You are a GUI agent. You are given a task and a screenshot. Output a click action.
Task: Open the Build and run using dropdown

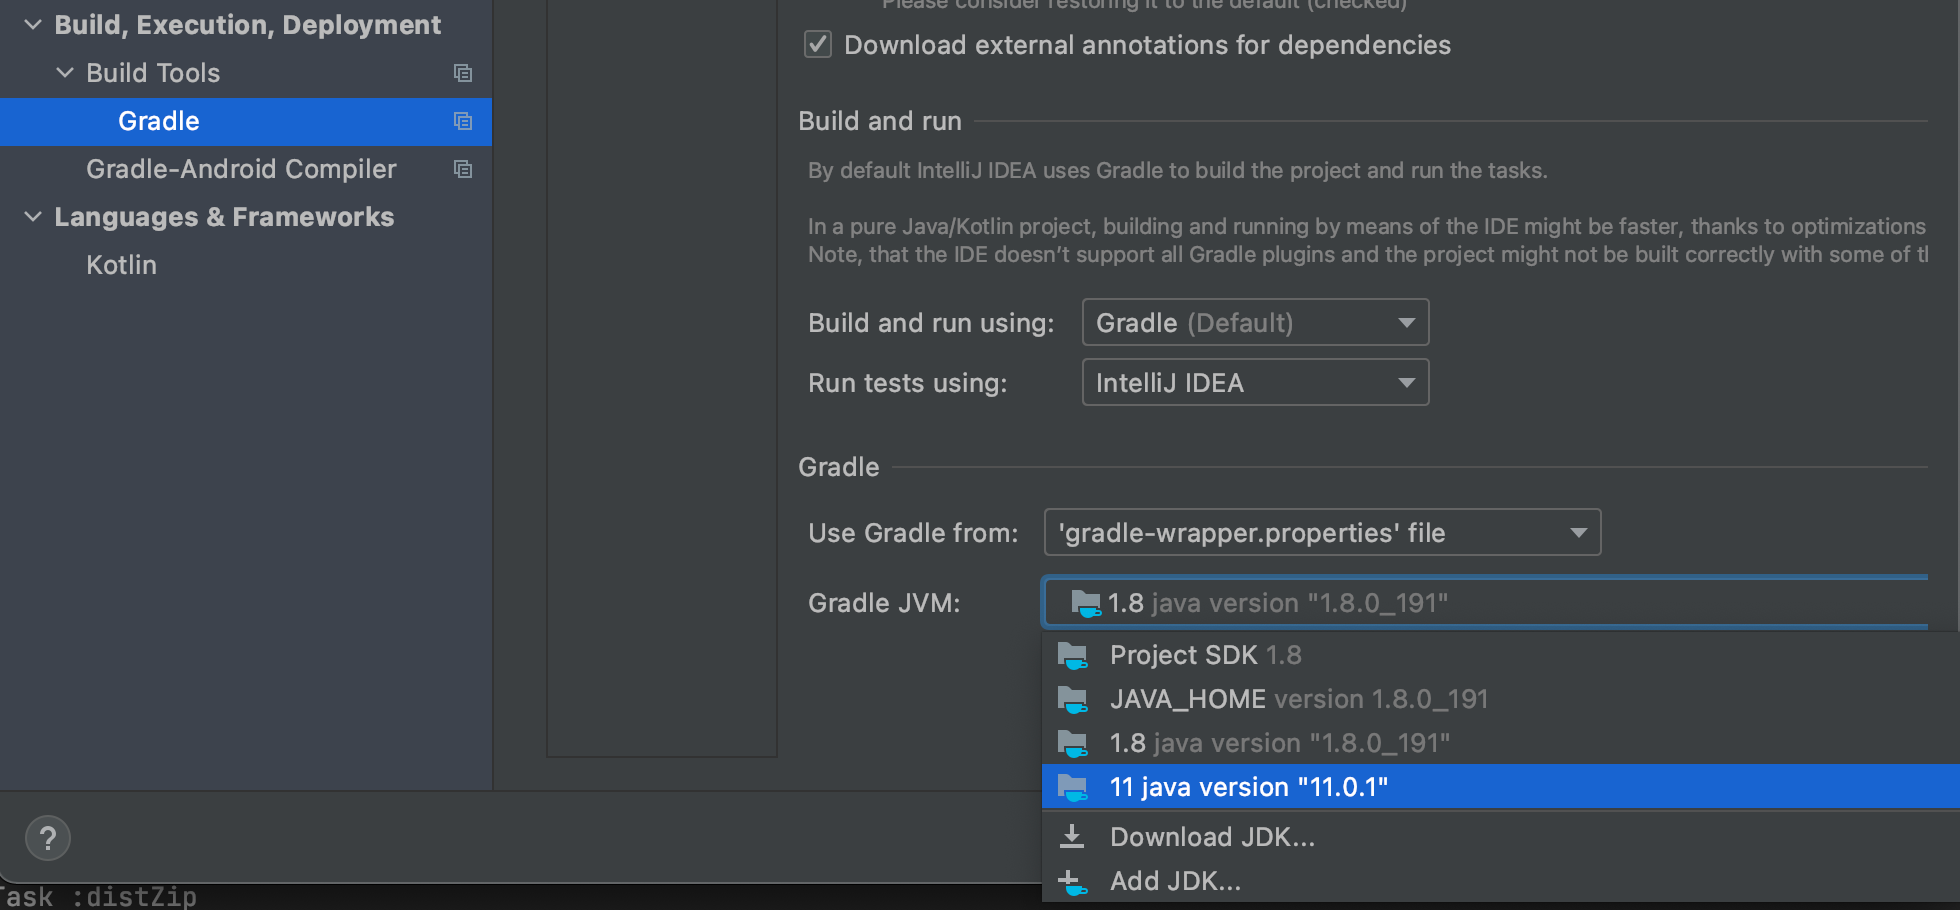[1255, 322]
